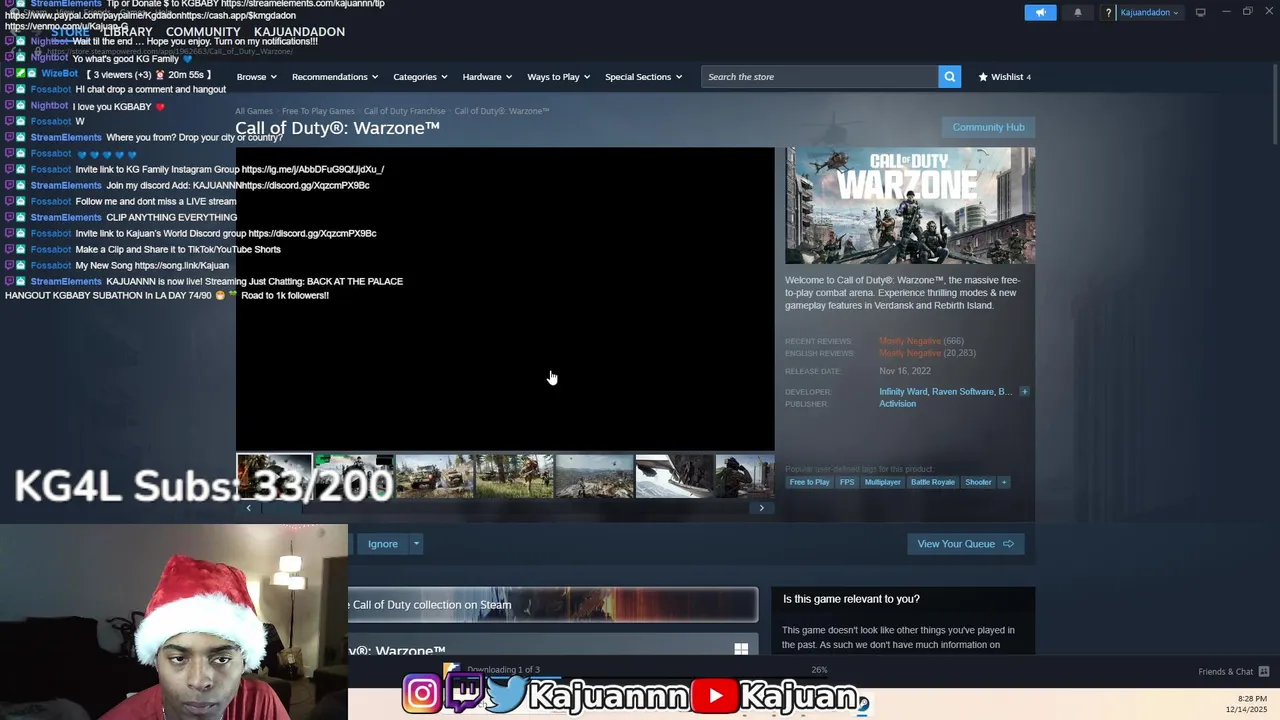Open Friends & Chat icon
Image resolution: width=1280 pixels, height=720 pixels.
point(1264,671)
